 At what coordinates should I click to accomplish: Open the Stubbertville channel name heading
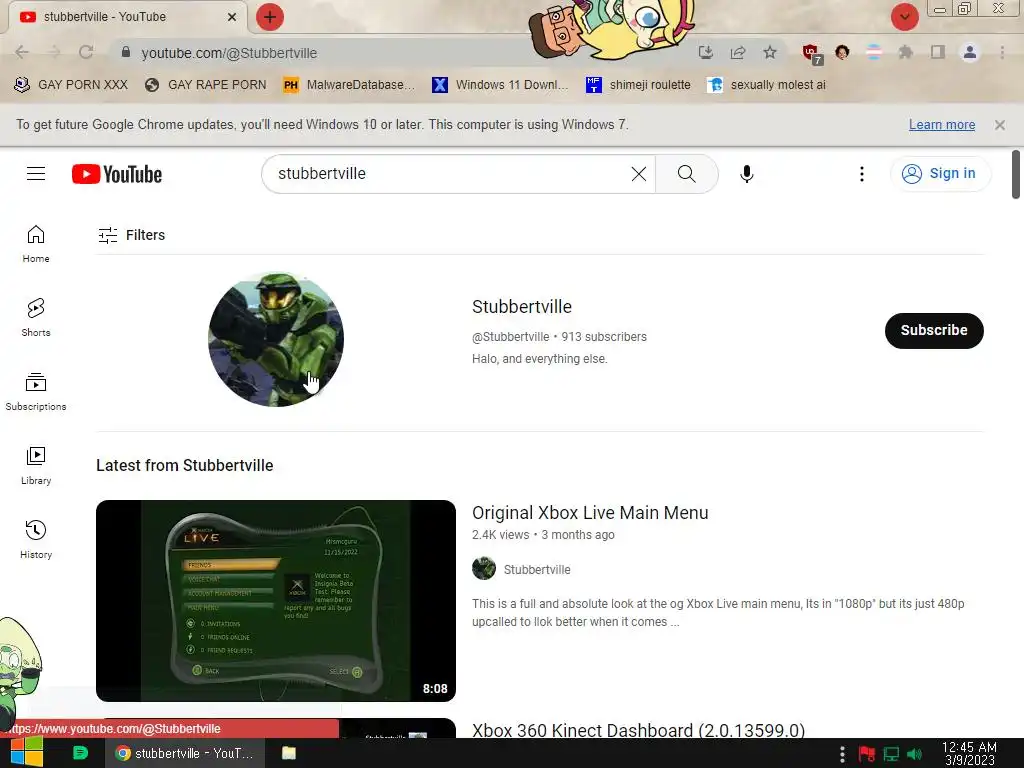[x=522, y=306]
